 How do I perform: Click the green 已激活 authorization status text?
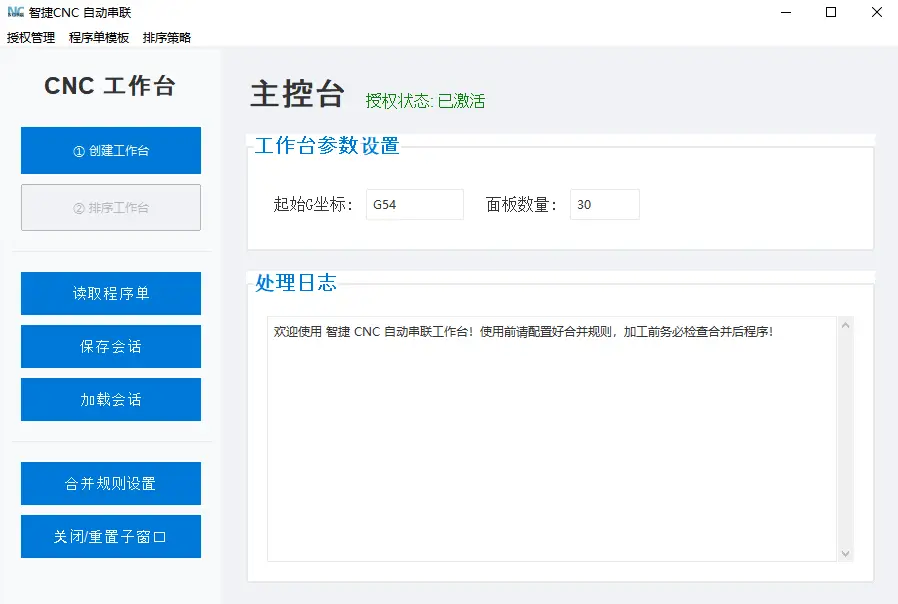point(466,100)
